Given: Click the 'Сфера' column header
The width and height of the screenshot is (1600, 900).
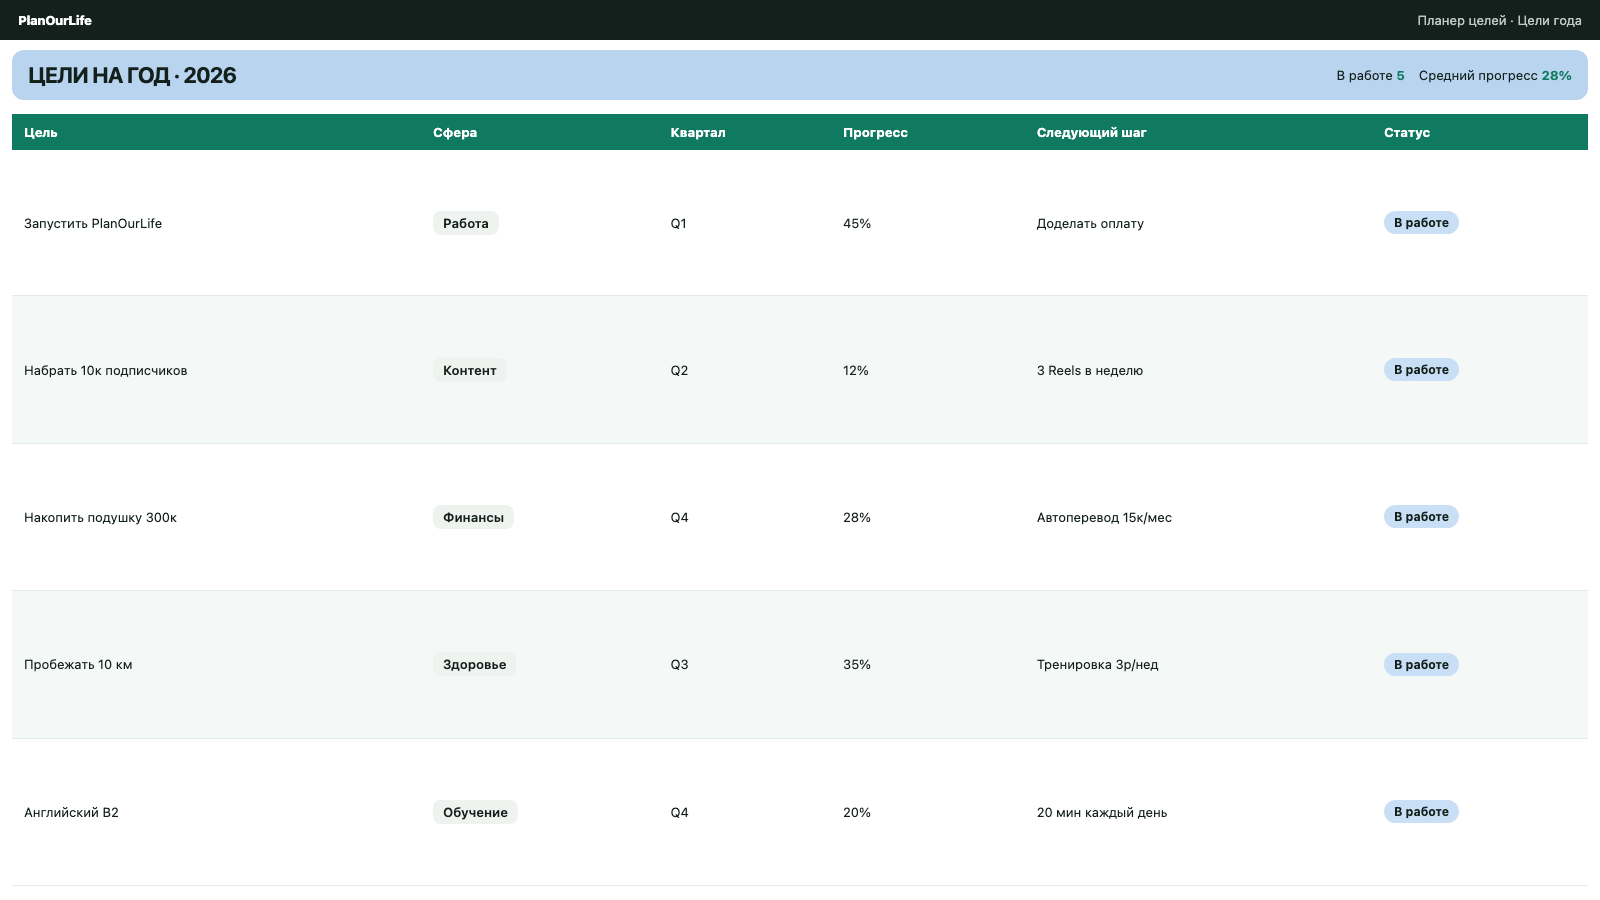Looking at the screenshot, I should pyautogui.click(x=455, y=132).
